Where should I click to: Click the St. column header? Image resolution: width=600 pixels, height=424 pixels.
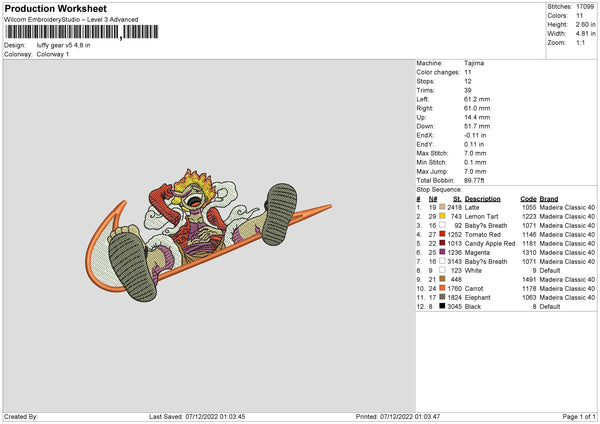457,199
